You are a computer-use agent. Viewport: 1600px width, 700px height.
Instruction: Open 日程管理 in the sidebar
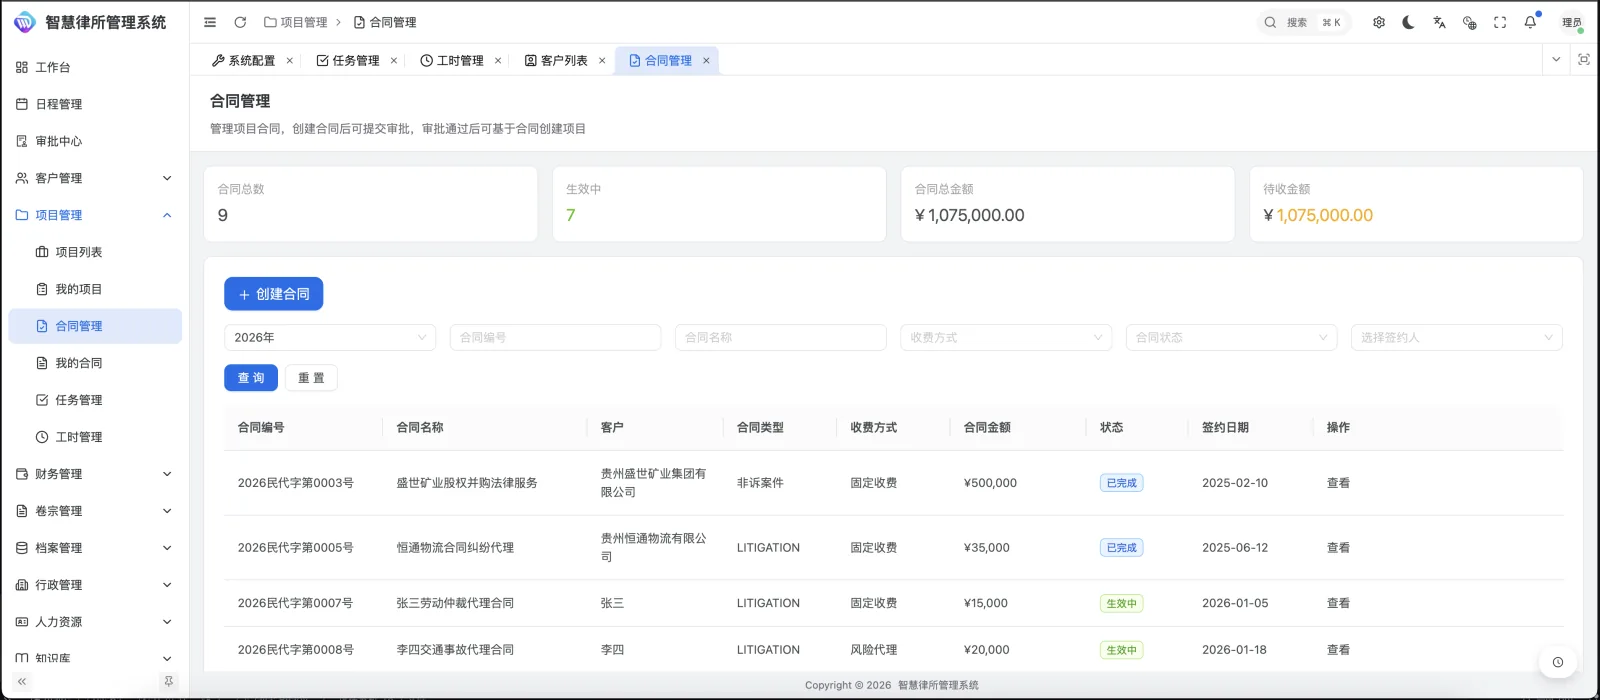tap(95, 104)
